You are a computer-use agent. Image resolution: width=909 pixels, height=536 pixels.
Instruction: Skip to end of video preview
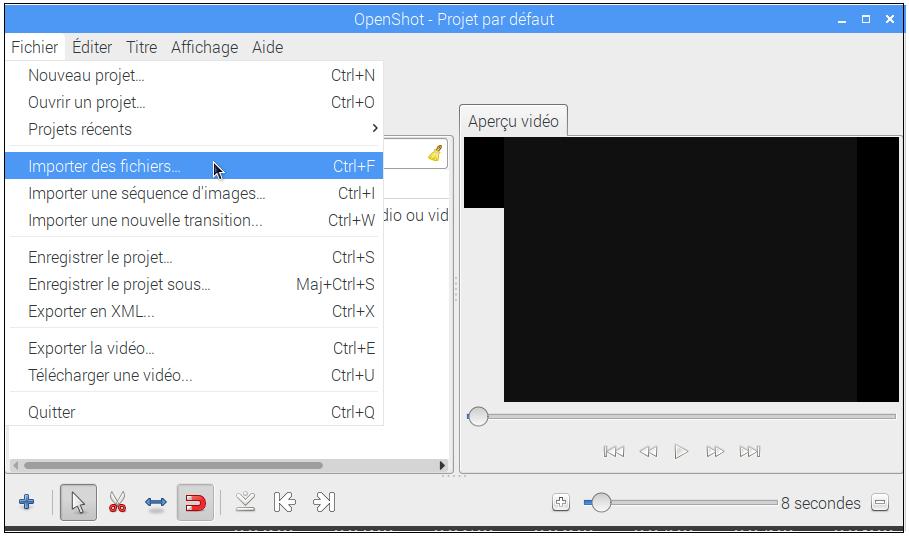point(750,451)
